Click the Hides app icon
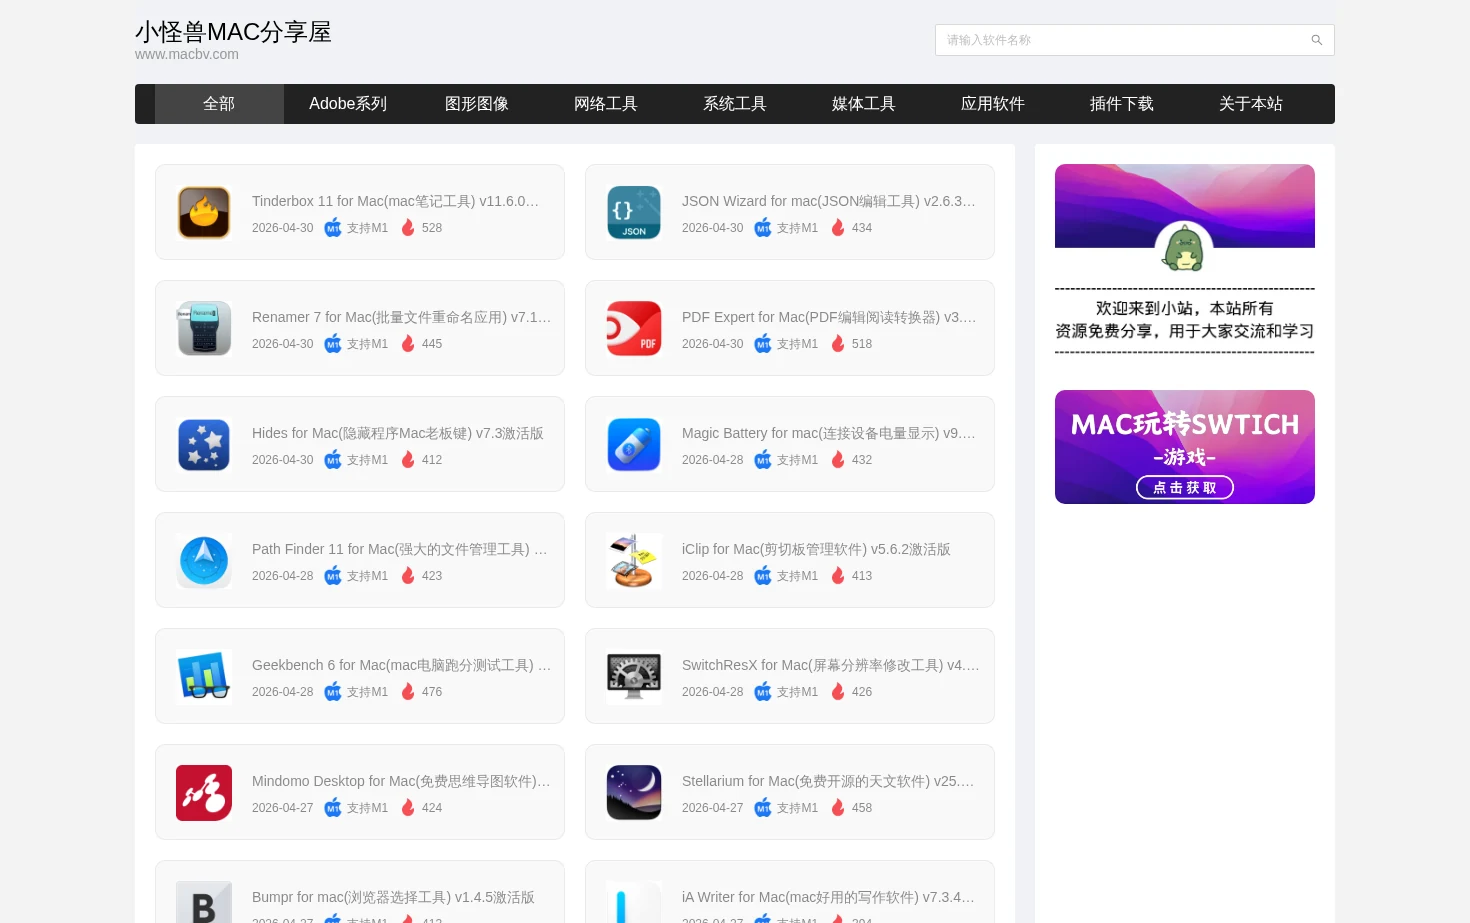Viewport: 1470px width, 923px height. (204, 444)
